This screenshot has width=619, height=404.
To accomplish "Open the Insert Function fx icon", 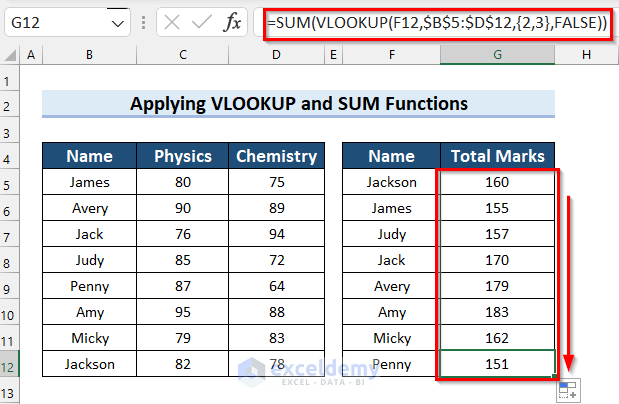I will [x=232, y=23].
